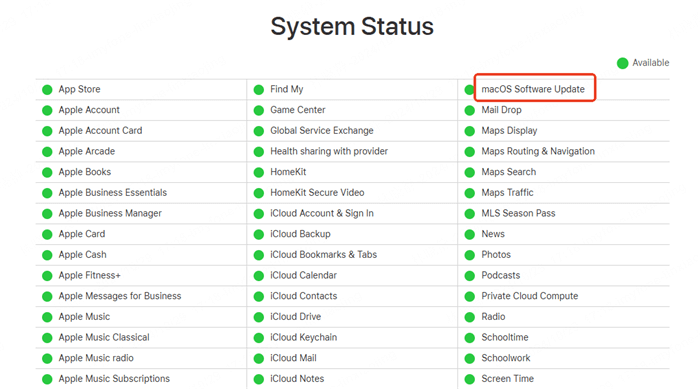Viewport: 700px width, 389px height.
Task: Click Apple Music Subscriptions label
Action: (114, 379)
